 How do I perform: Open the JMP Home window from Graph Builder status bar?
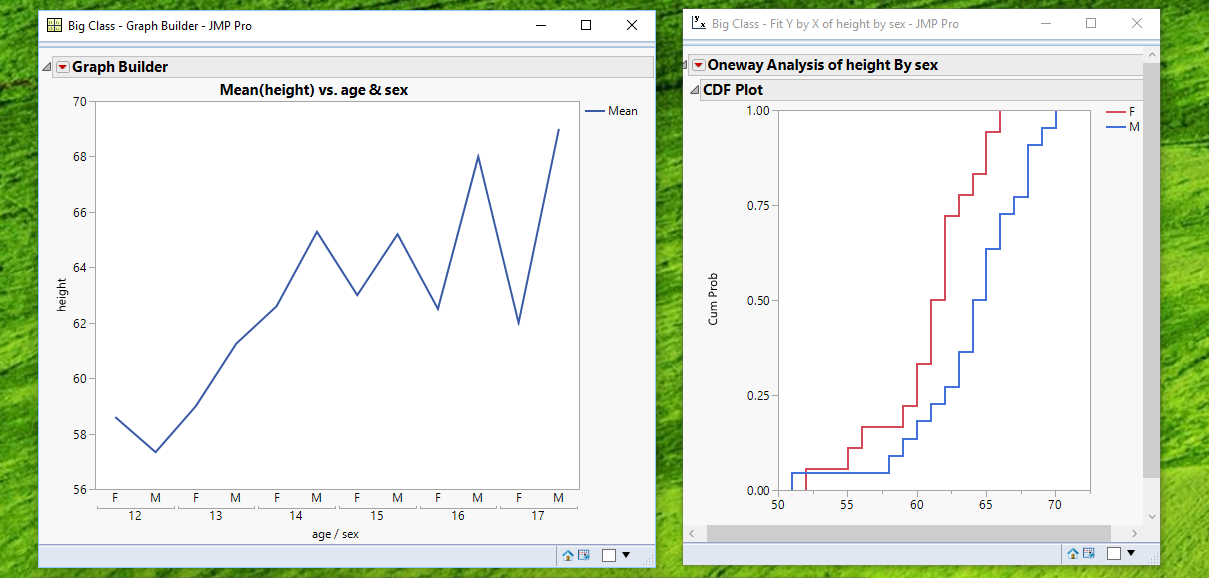point(570,554)
